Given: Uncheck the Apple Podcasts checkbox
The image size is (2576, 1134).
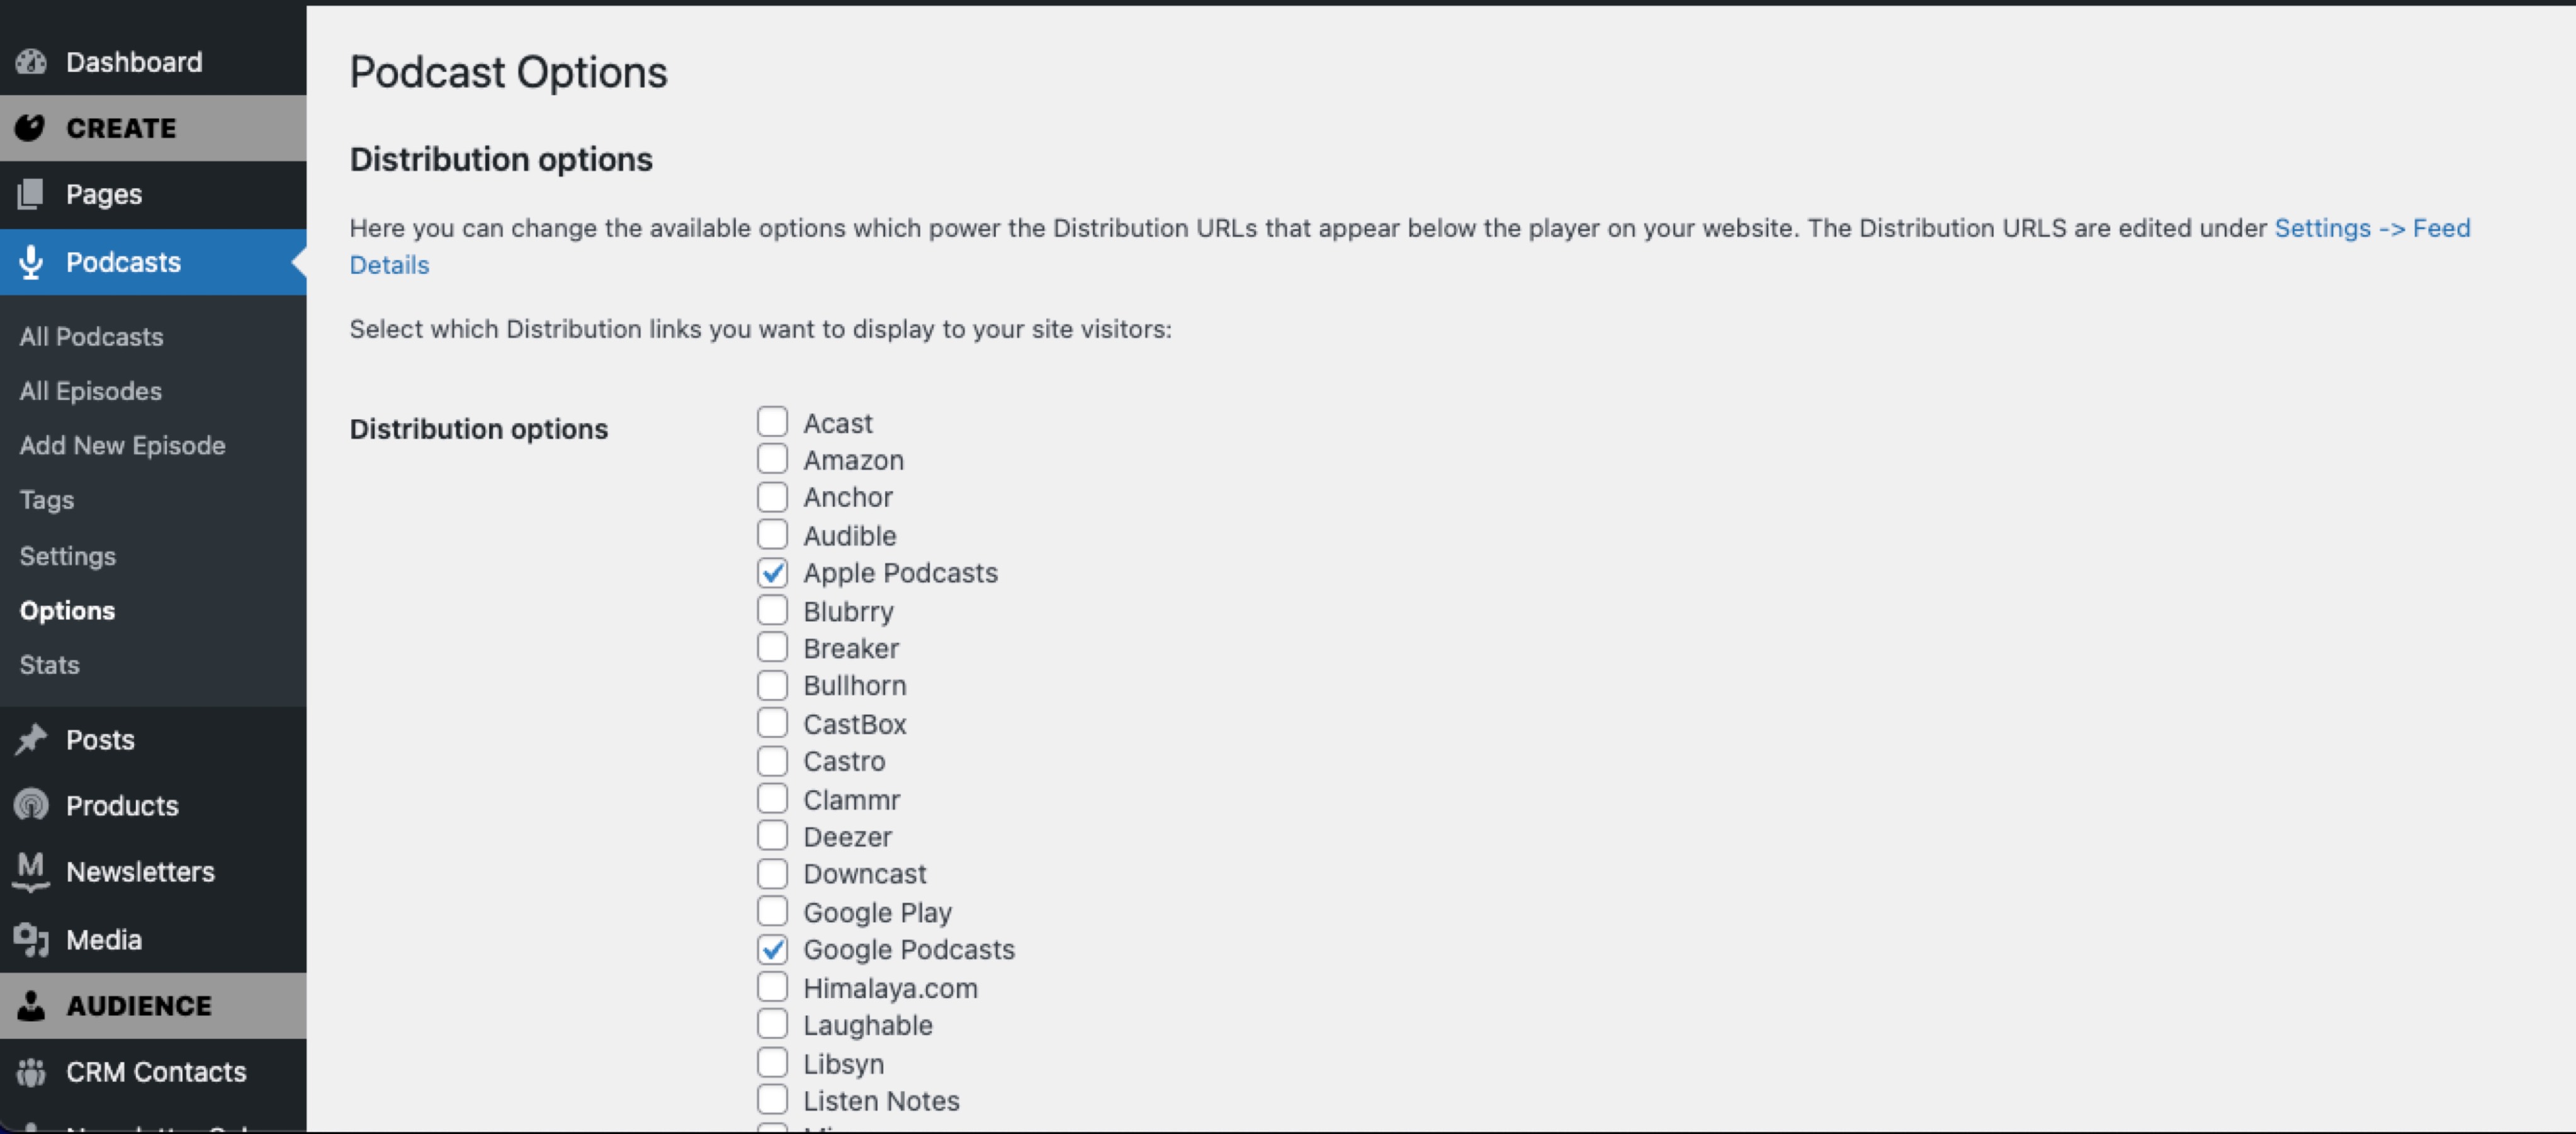Looking at the screenshot, I should click(772, 573).
